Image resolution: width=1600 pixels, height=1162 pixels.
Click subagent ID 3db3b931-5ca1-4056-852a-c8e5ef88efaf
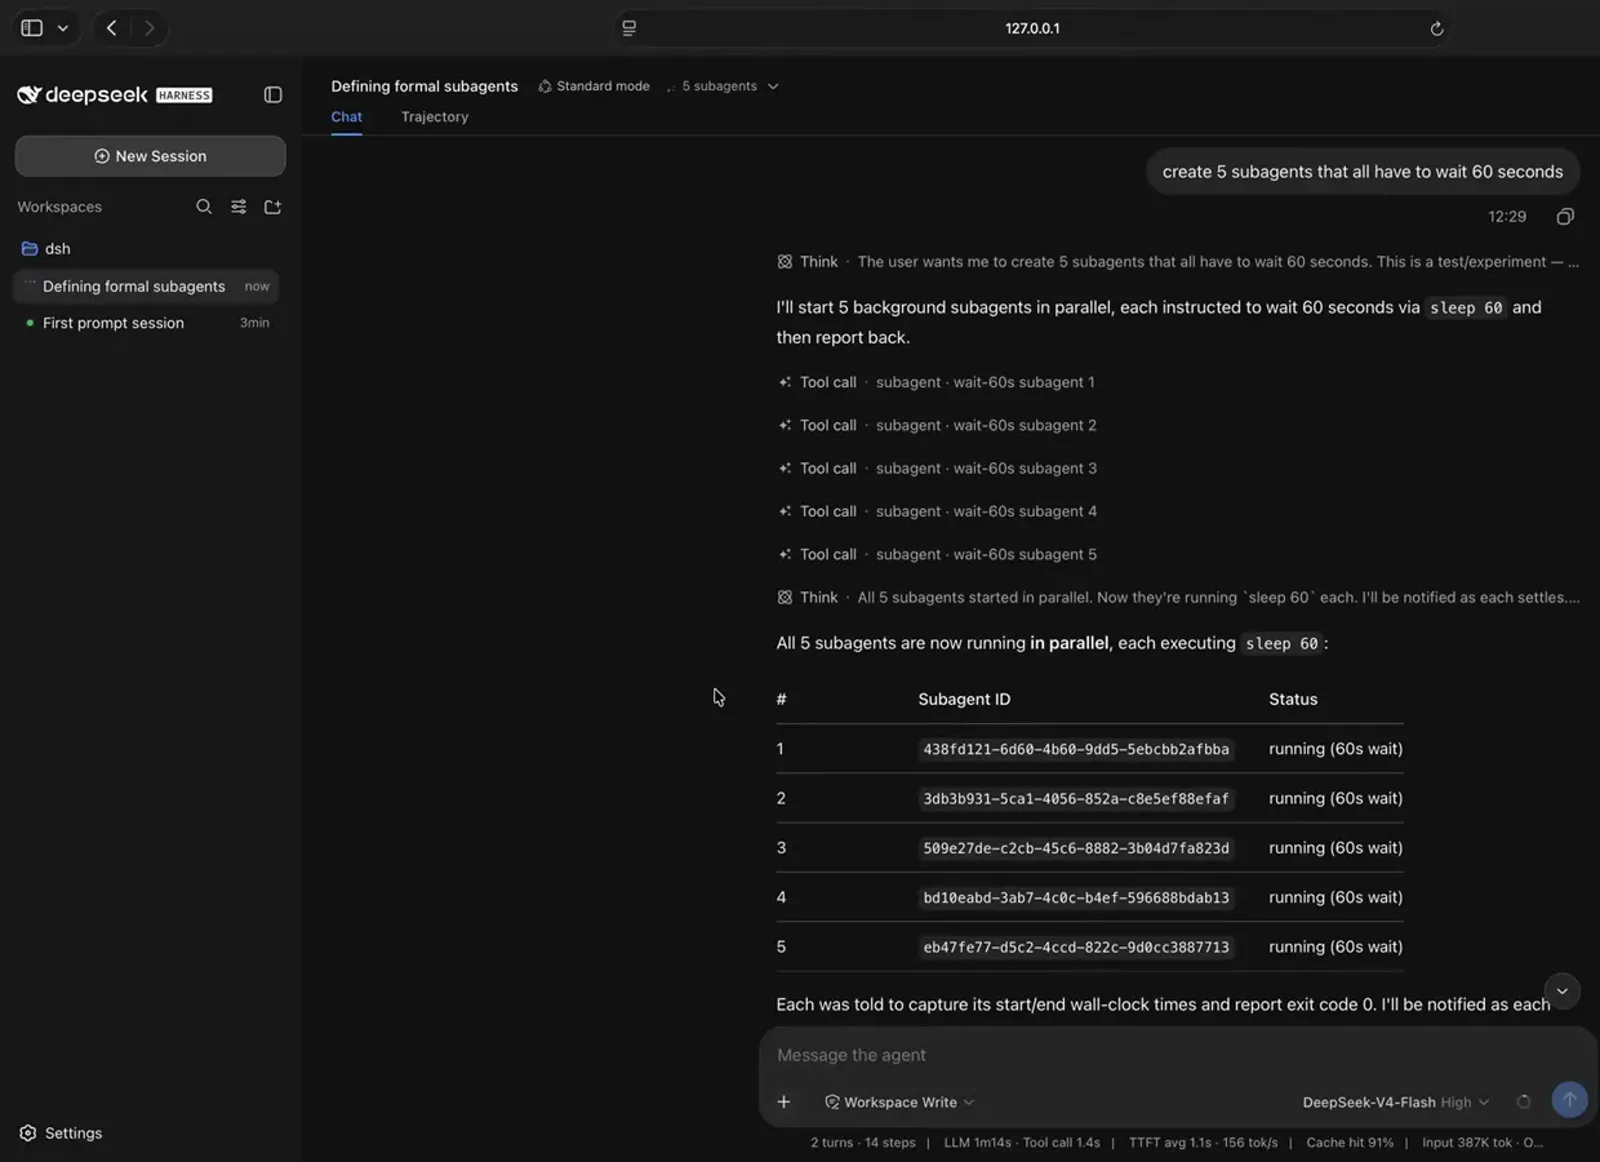[1076, 799]
